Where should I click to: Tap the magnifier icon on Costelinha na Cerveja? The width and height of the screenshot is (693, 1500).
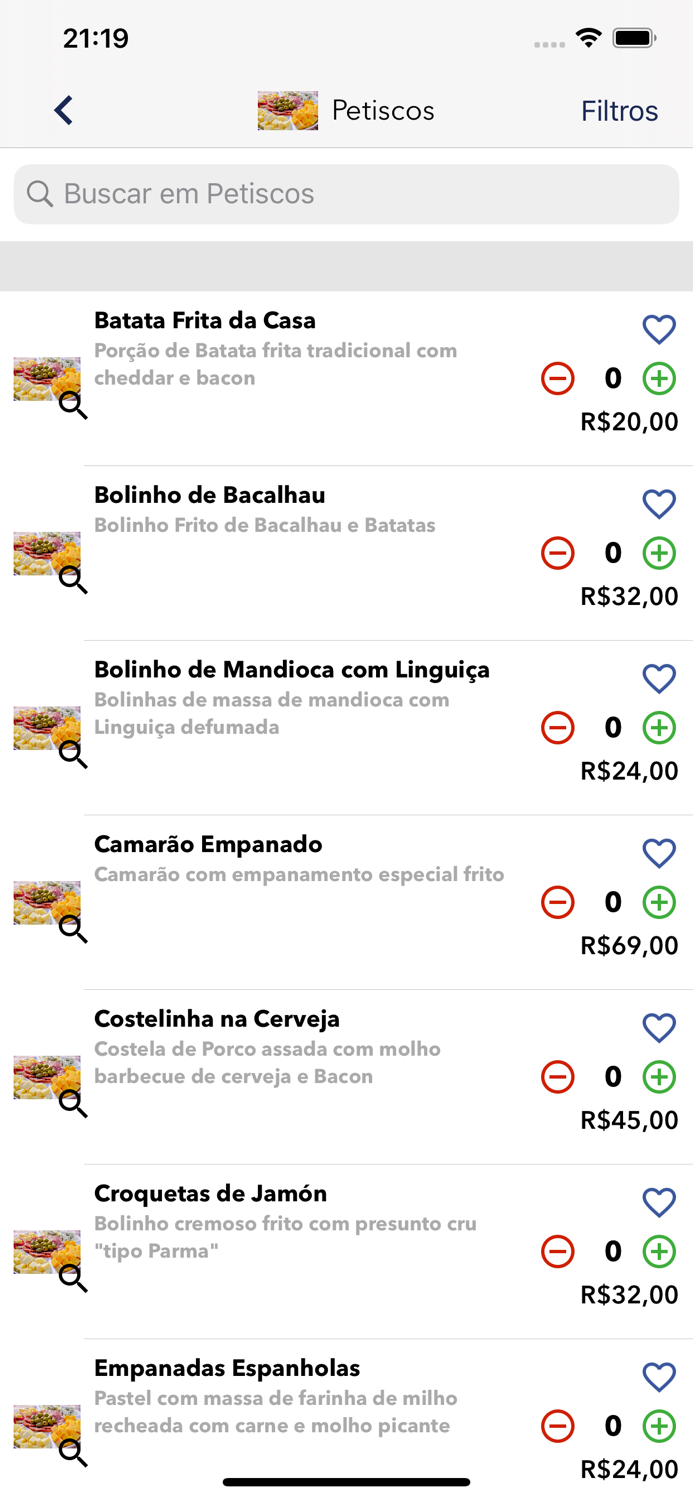coord(73,1105)
